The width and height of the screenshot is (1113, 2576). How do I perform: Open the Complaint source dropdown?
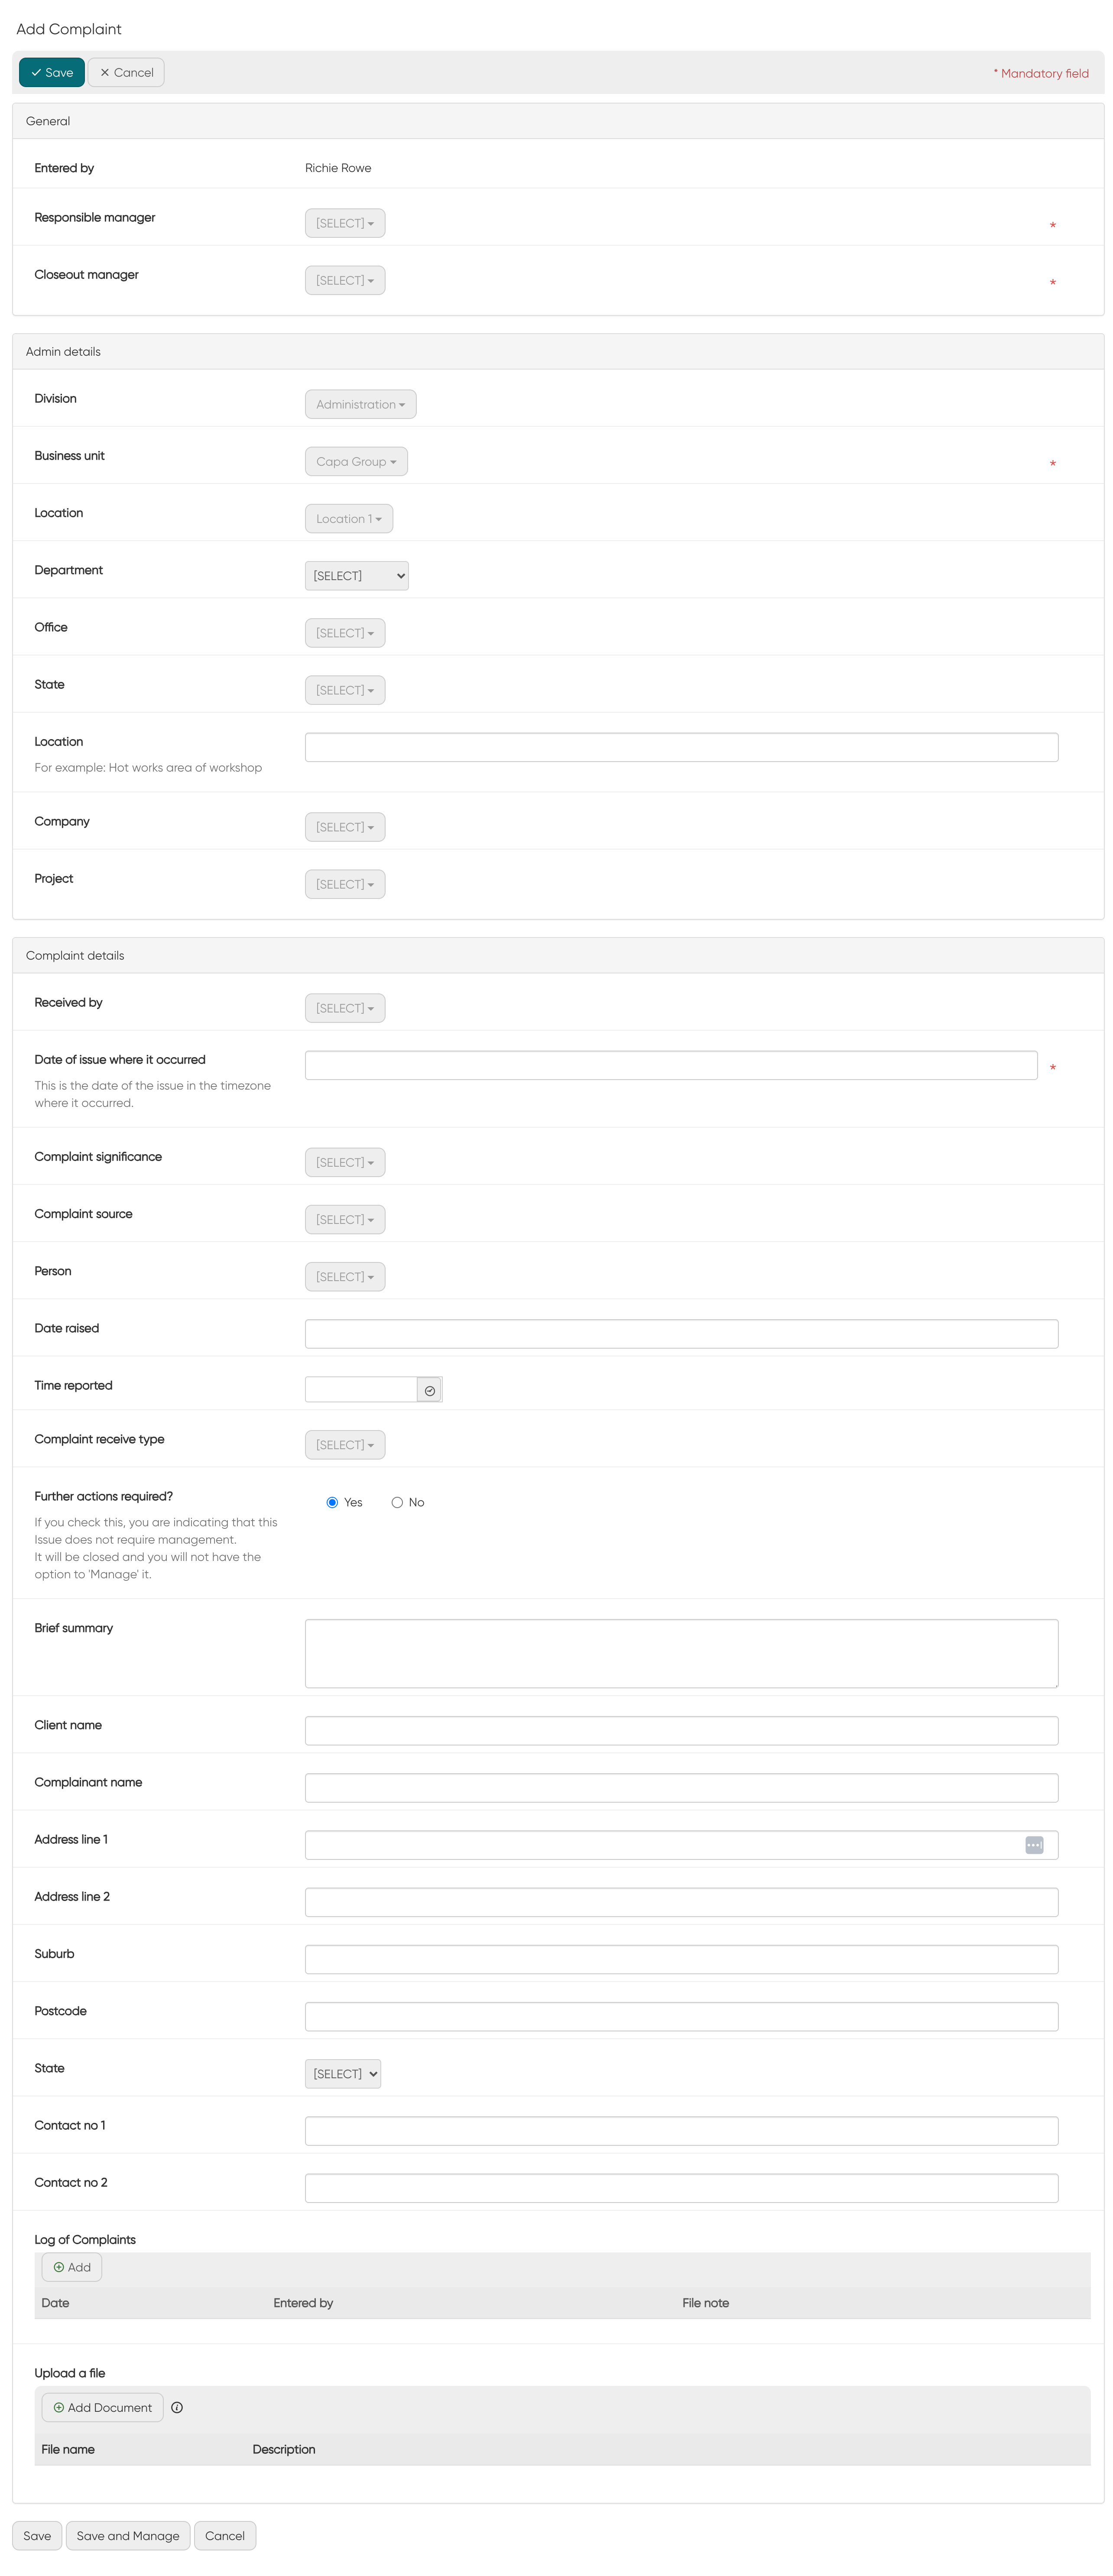[x=344, y=1219]
